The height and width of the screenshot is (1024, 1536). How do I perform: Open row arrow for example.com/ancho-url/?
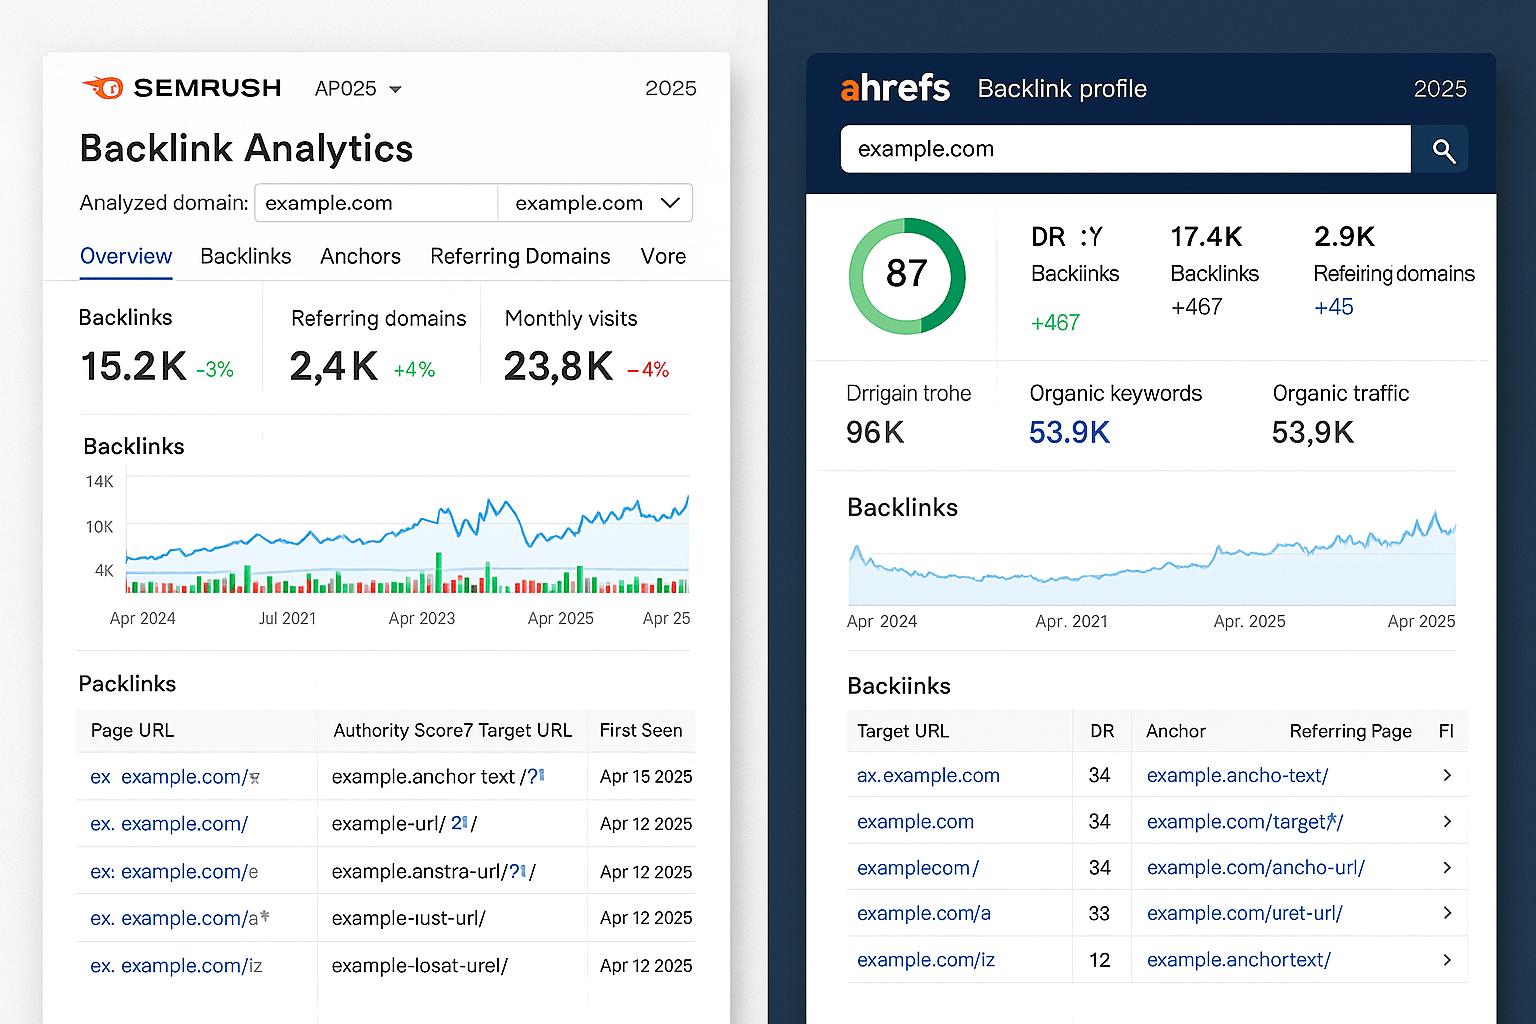coord(1447,867)
